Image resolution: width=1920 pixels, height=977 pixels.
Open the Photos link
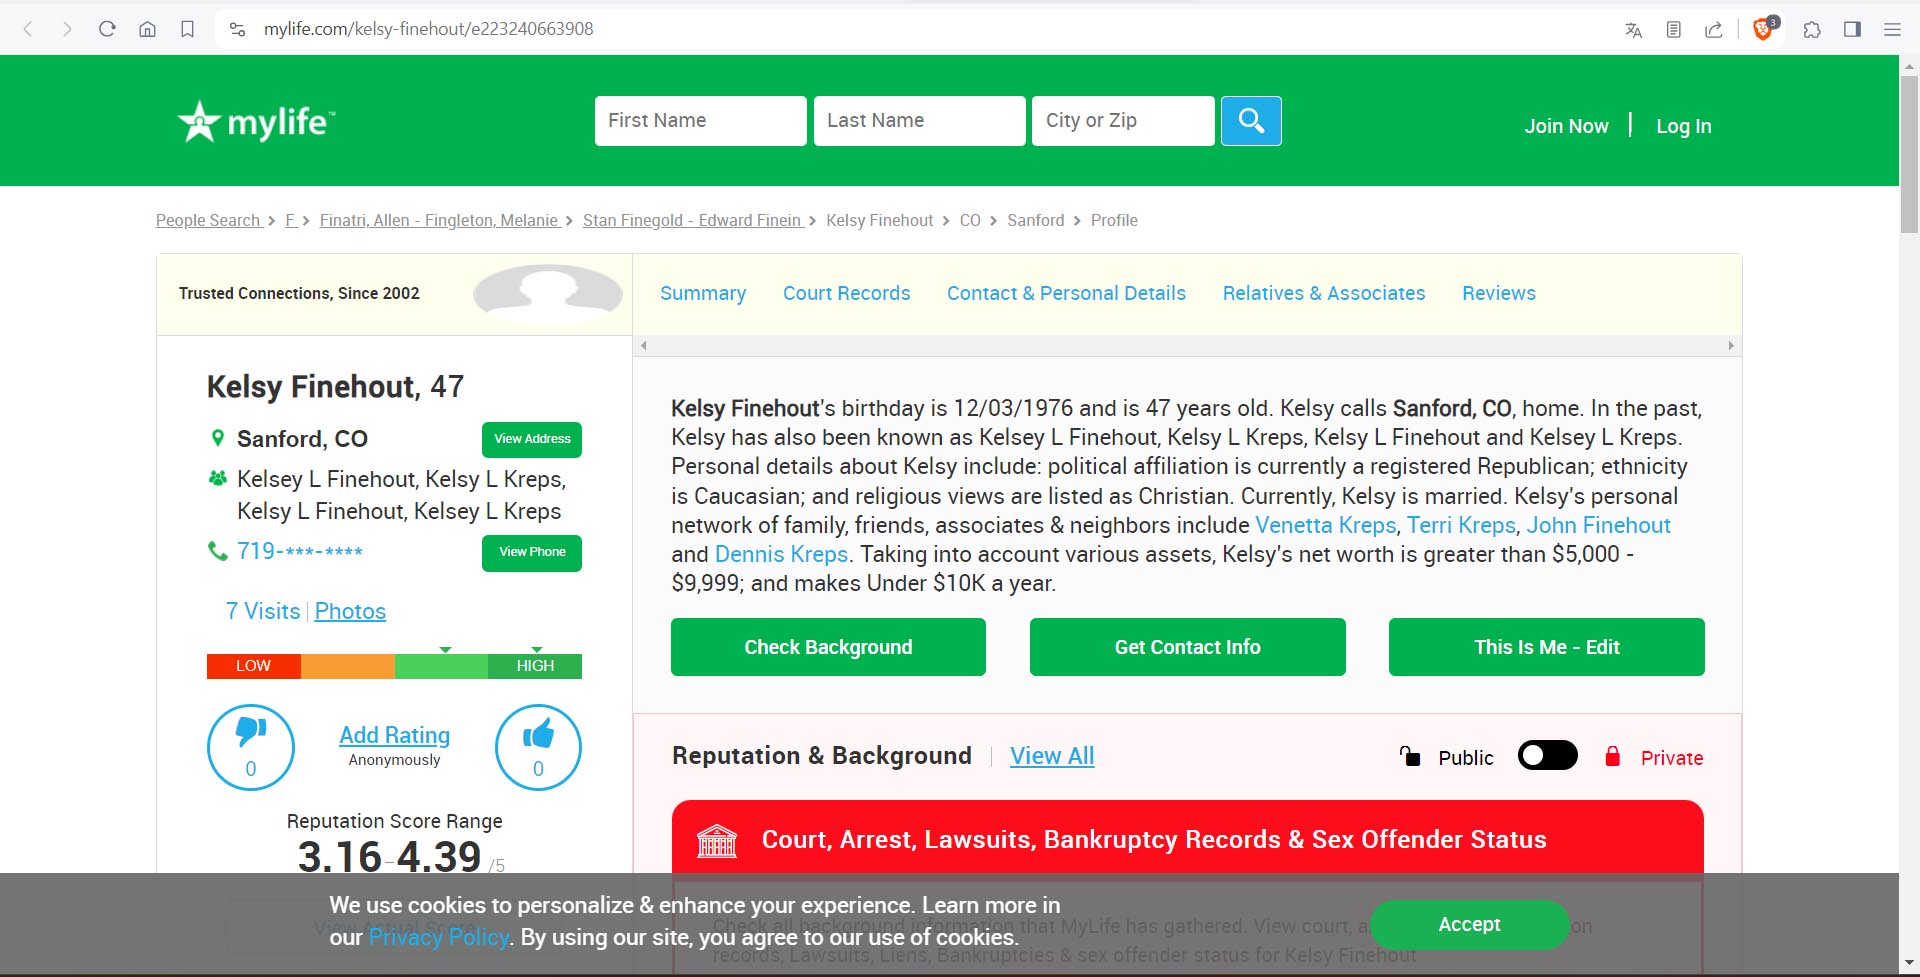pyautogui.click(x=350, y=611)
